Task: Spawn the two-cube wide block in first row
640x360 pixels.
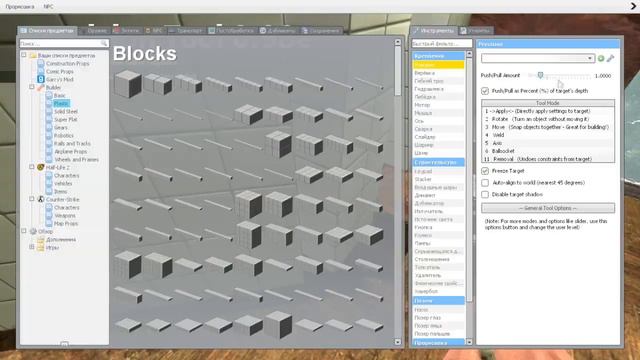Action: [x=158, y=84]
